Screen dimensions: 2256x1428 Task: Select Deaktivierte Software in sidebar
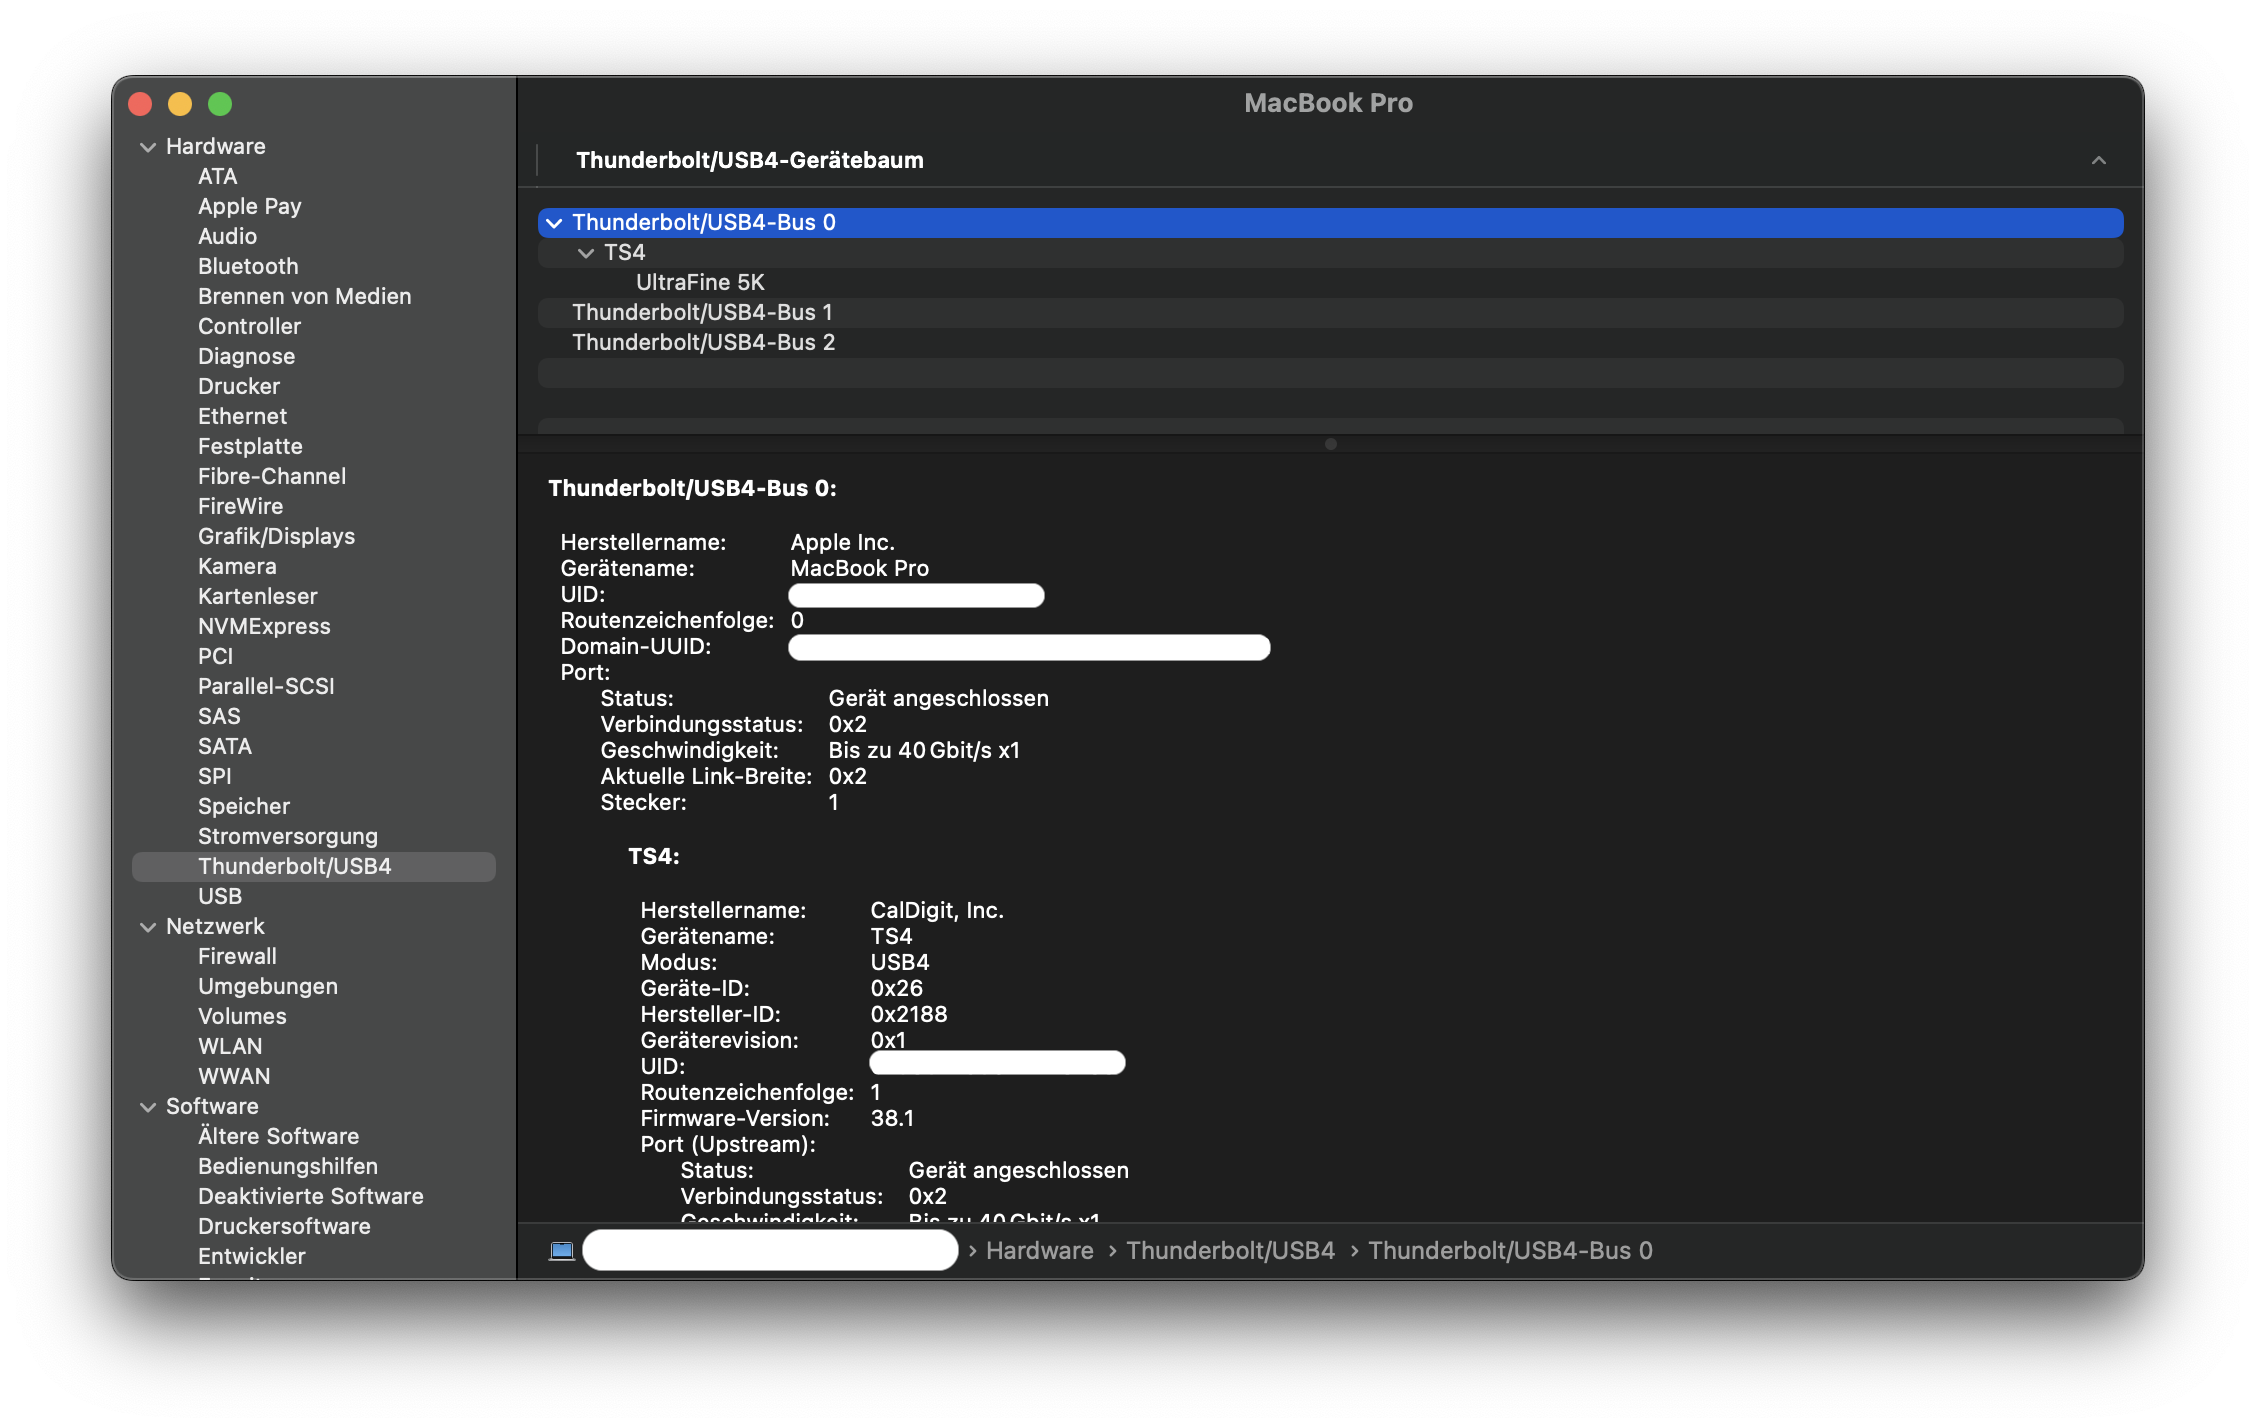point(311,1196)
